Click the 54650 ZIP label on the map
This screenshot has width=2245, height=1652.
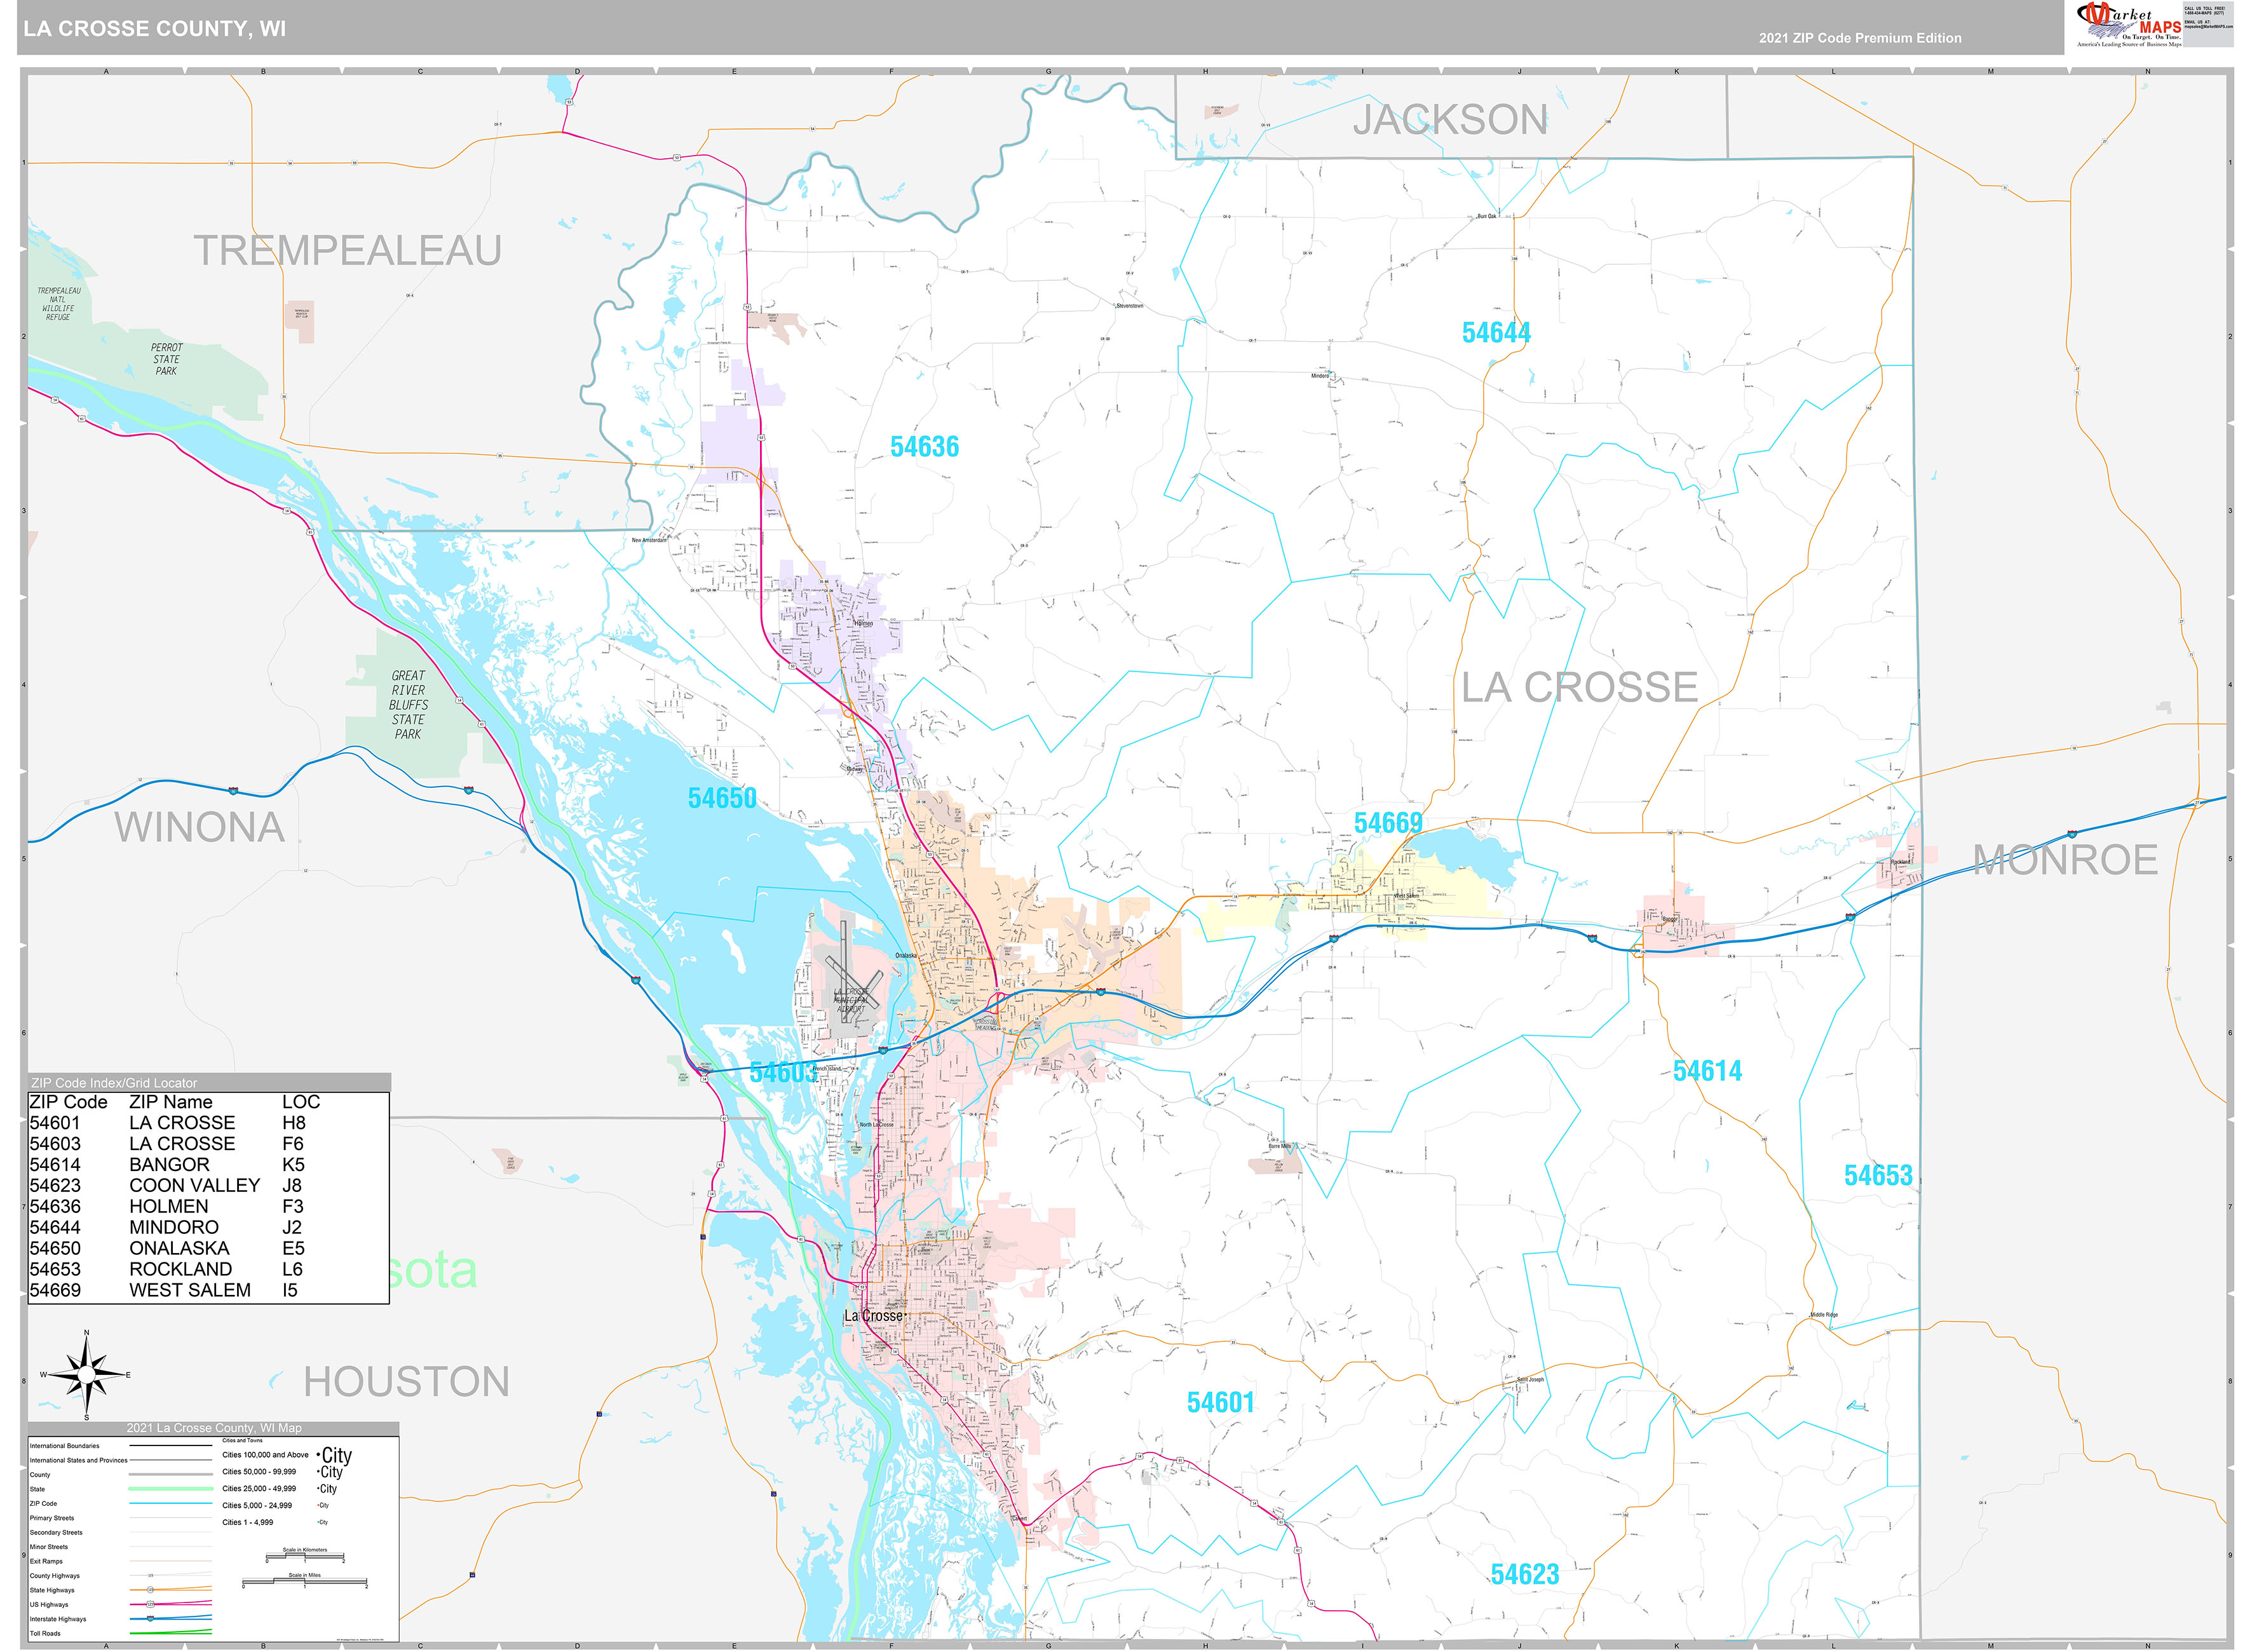point(722,798)
